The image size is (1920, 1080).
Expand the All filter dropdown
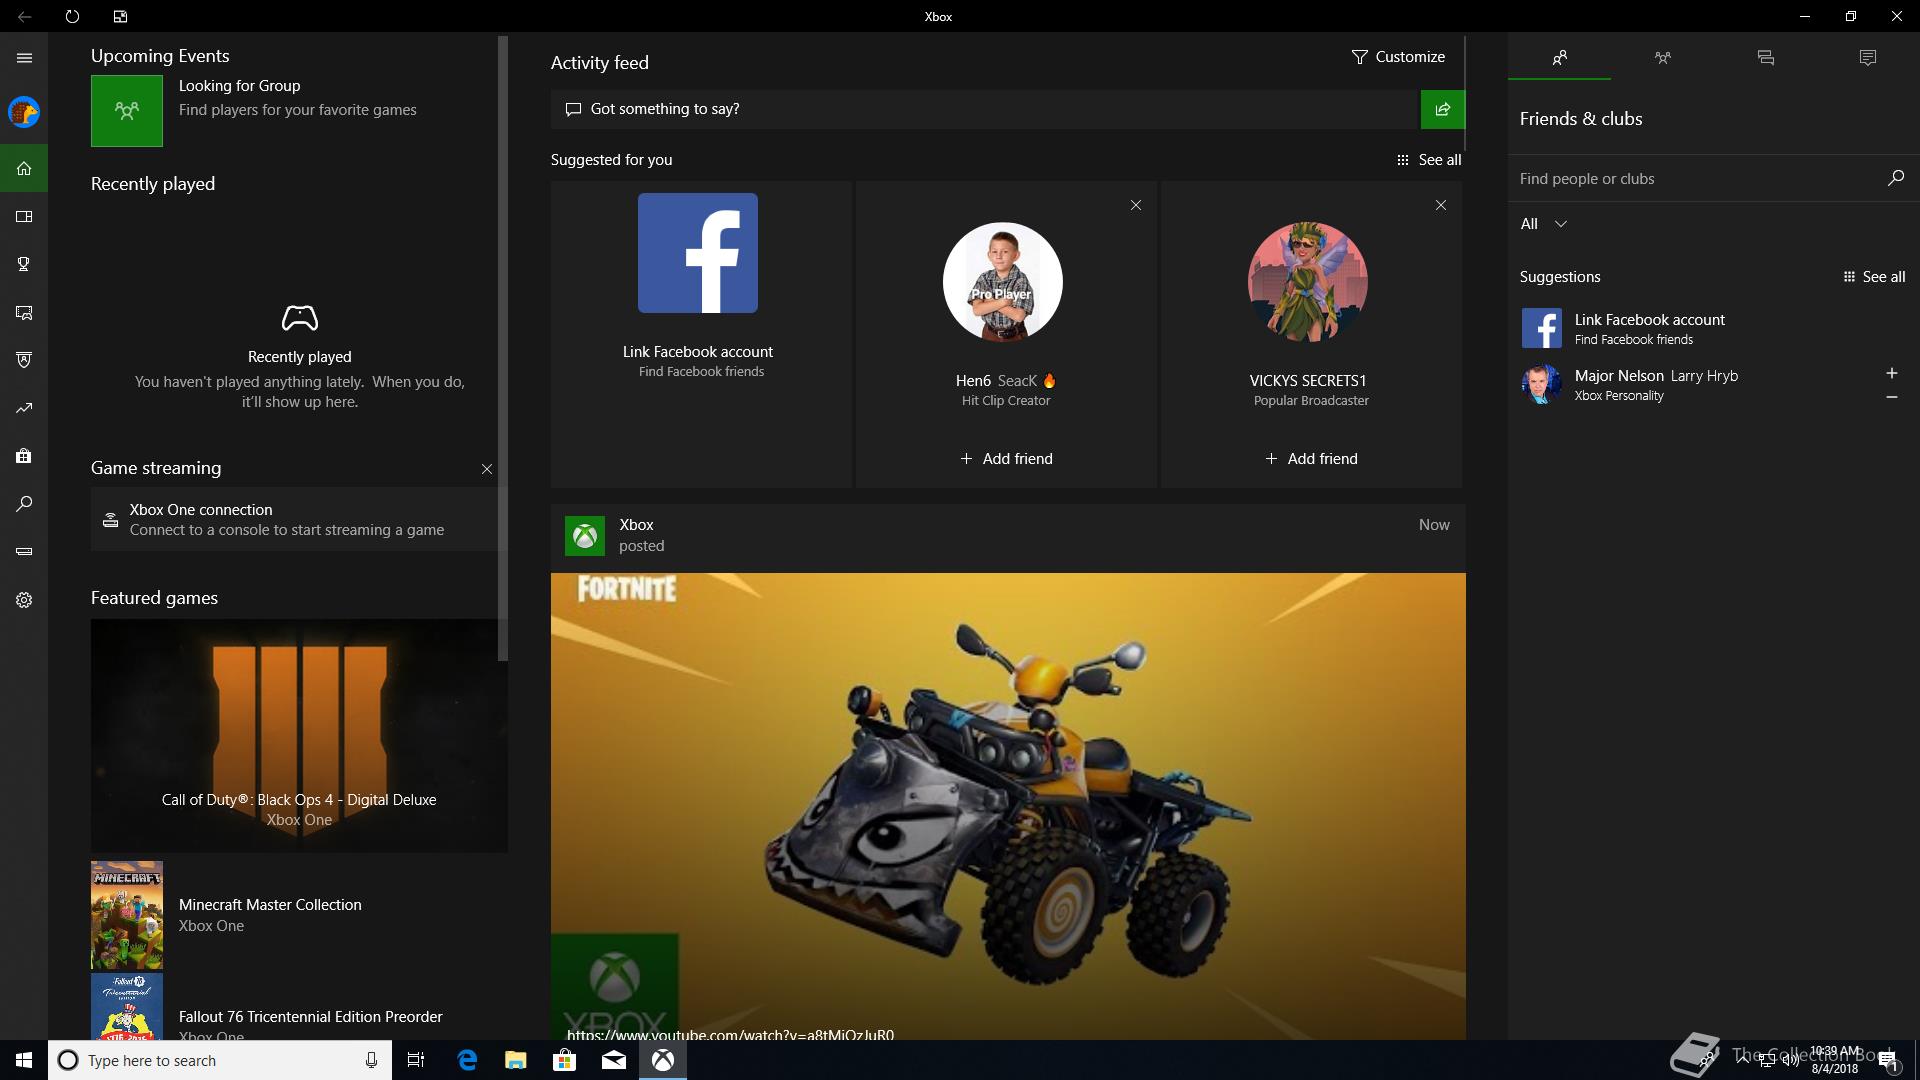(x=1544, y=224)
